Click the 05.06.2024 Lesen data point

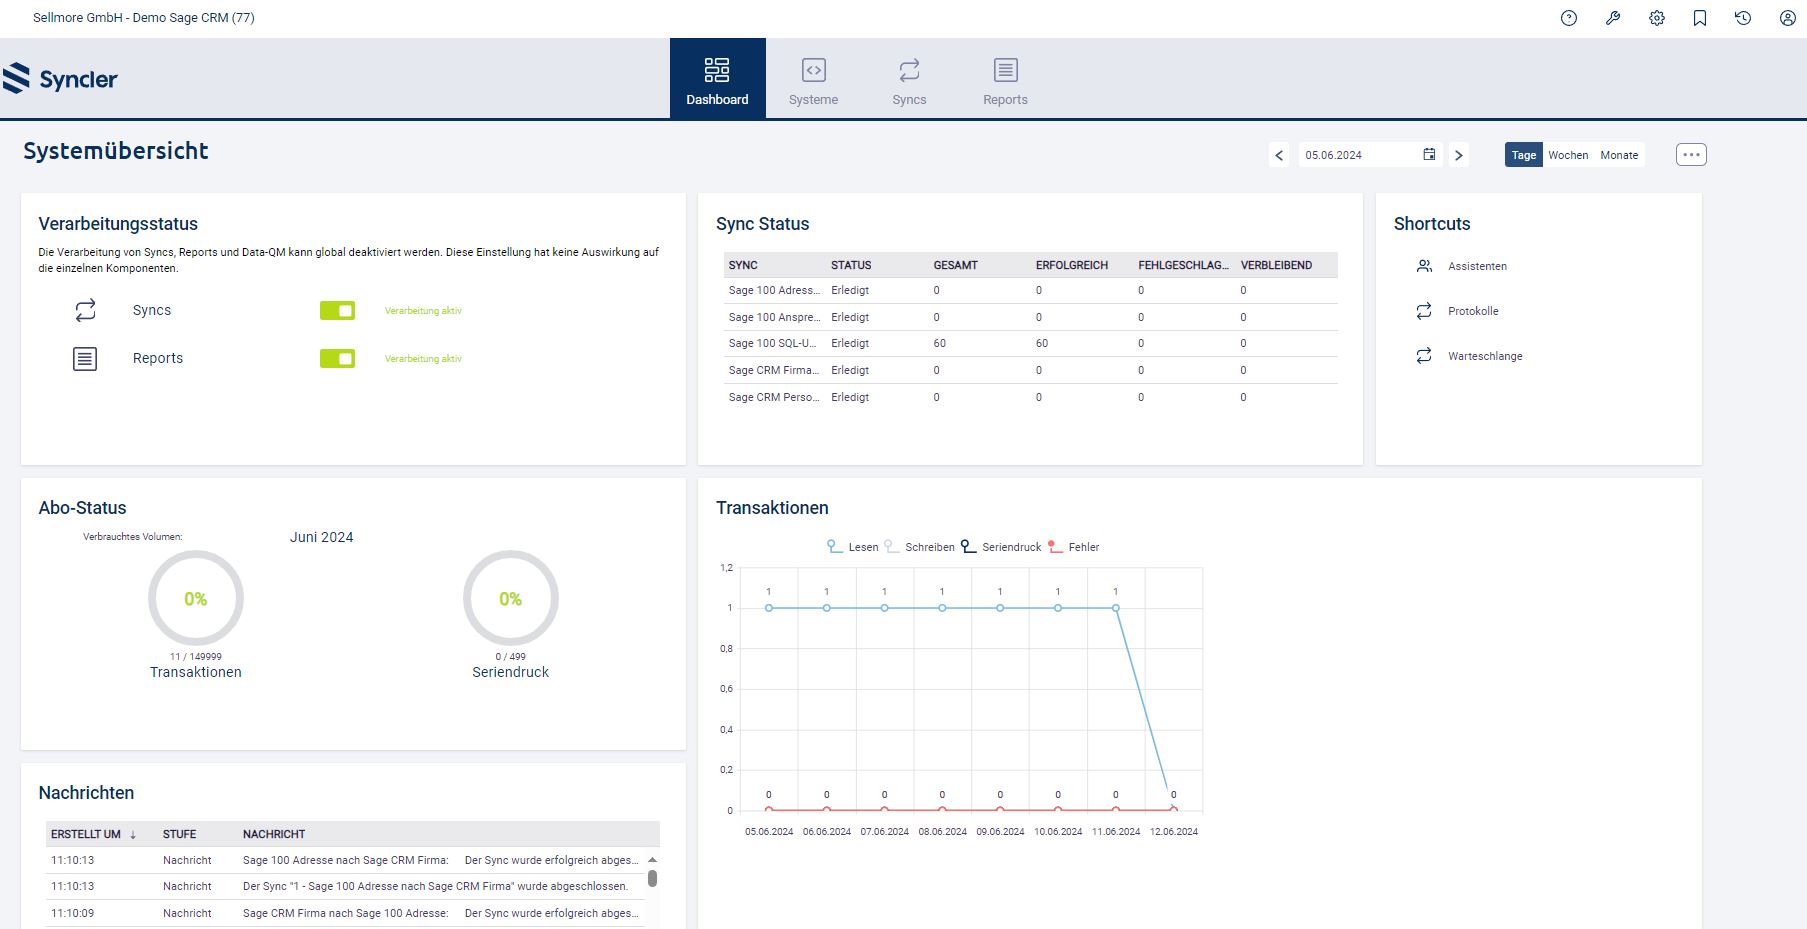pyautogui.click(x=769, y=608)
